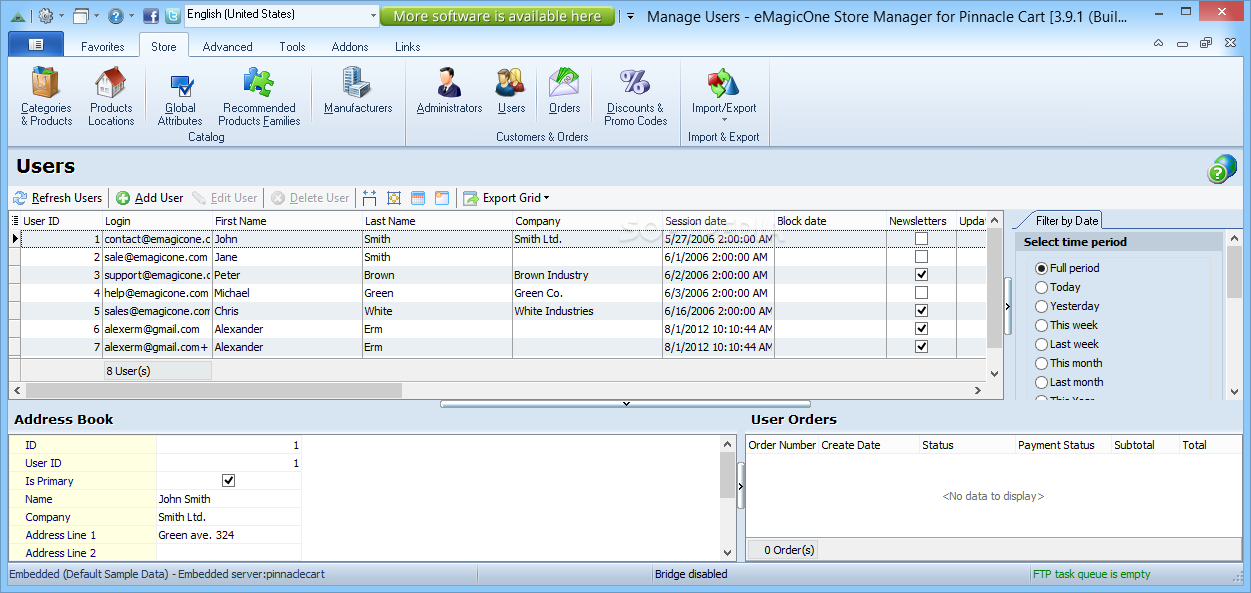Switch to the Links tab
Screen dimensions: 1251x593
click(408, 47)
